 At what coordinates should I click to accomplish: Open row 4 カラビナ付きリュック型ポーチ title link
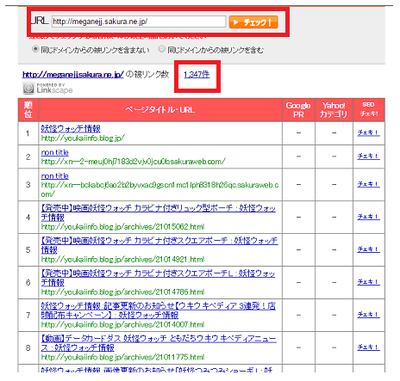coord(158,213)
